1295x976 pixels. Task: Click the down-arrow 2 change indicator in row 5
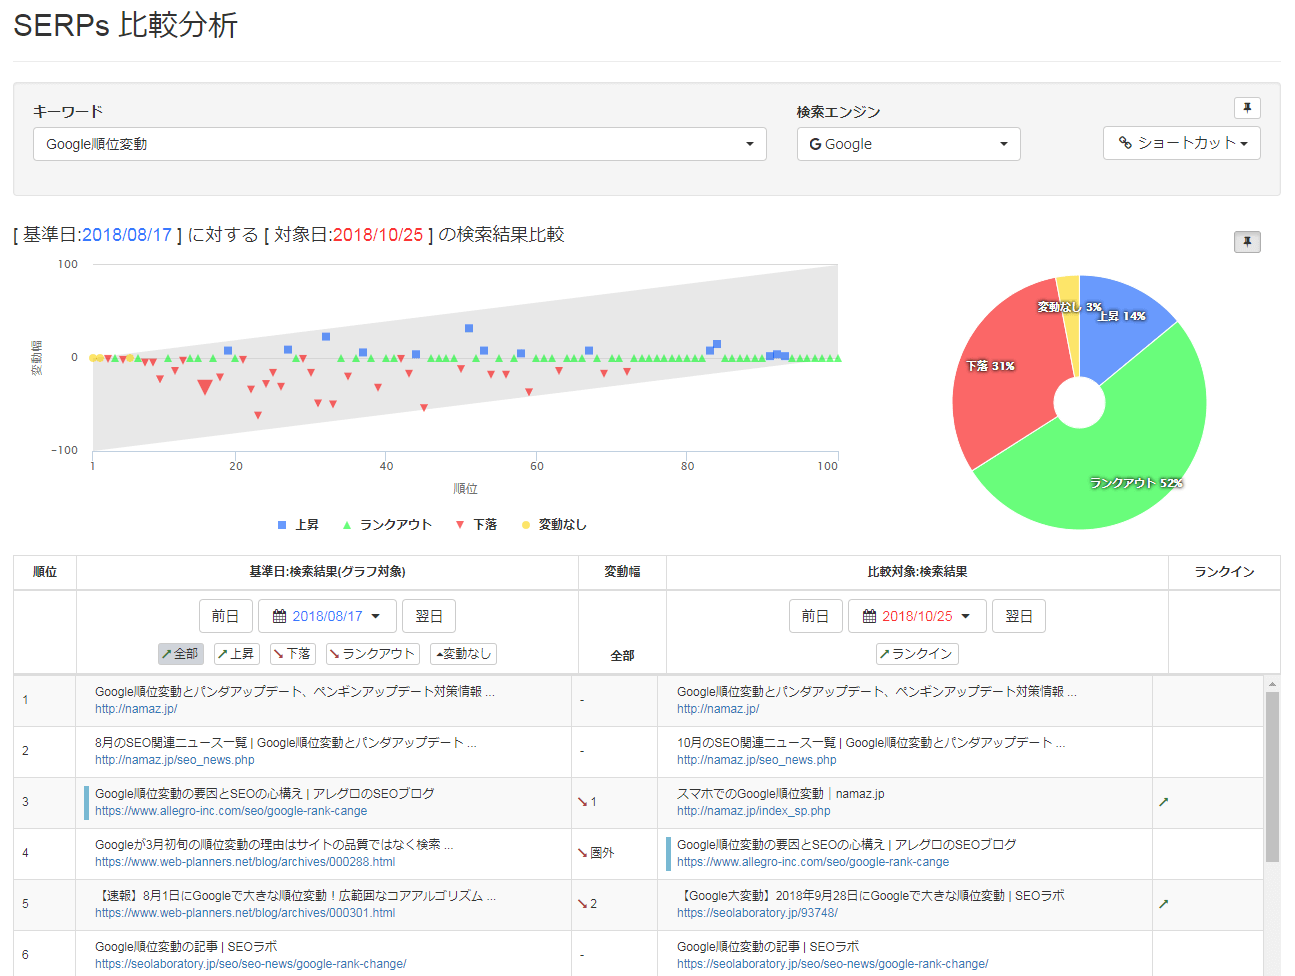[587, 904]
